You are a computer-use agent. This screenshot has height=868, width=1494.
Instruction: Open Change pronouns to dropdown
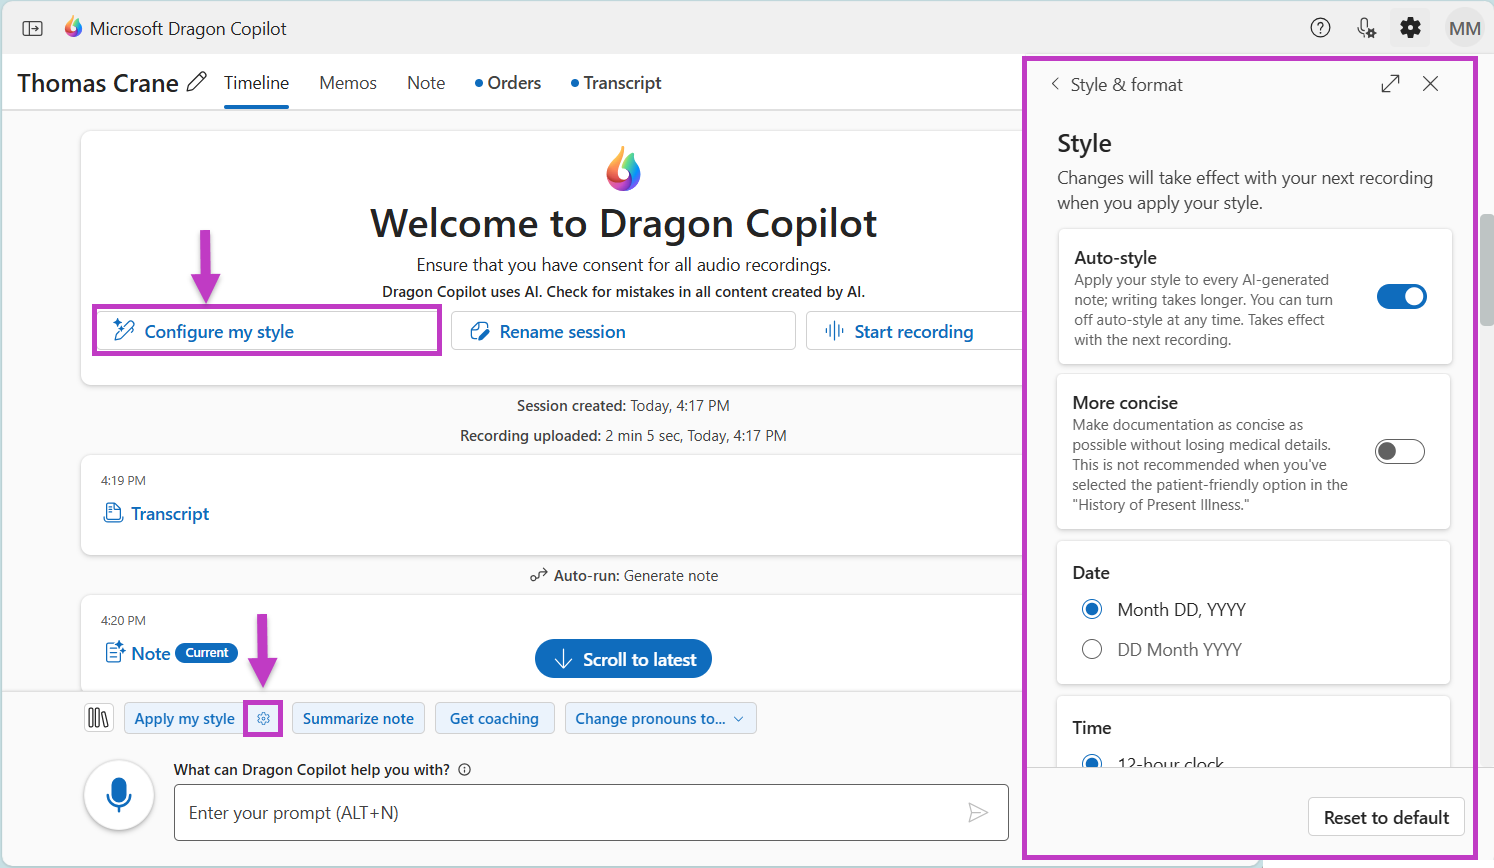tap(660, 719)
